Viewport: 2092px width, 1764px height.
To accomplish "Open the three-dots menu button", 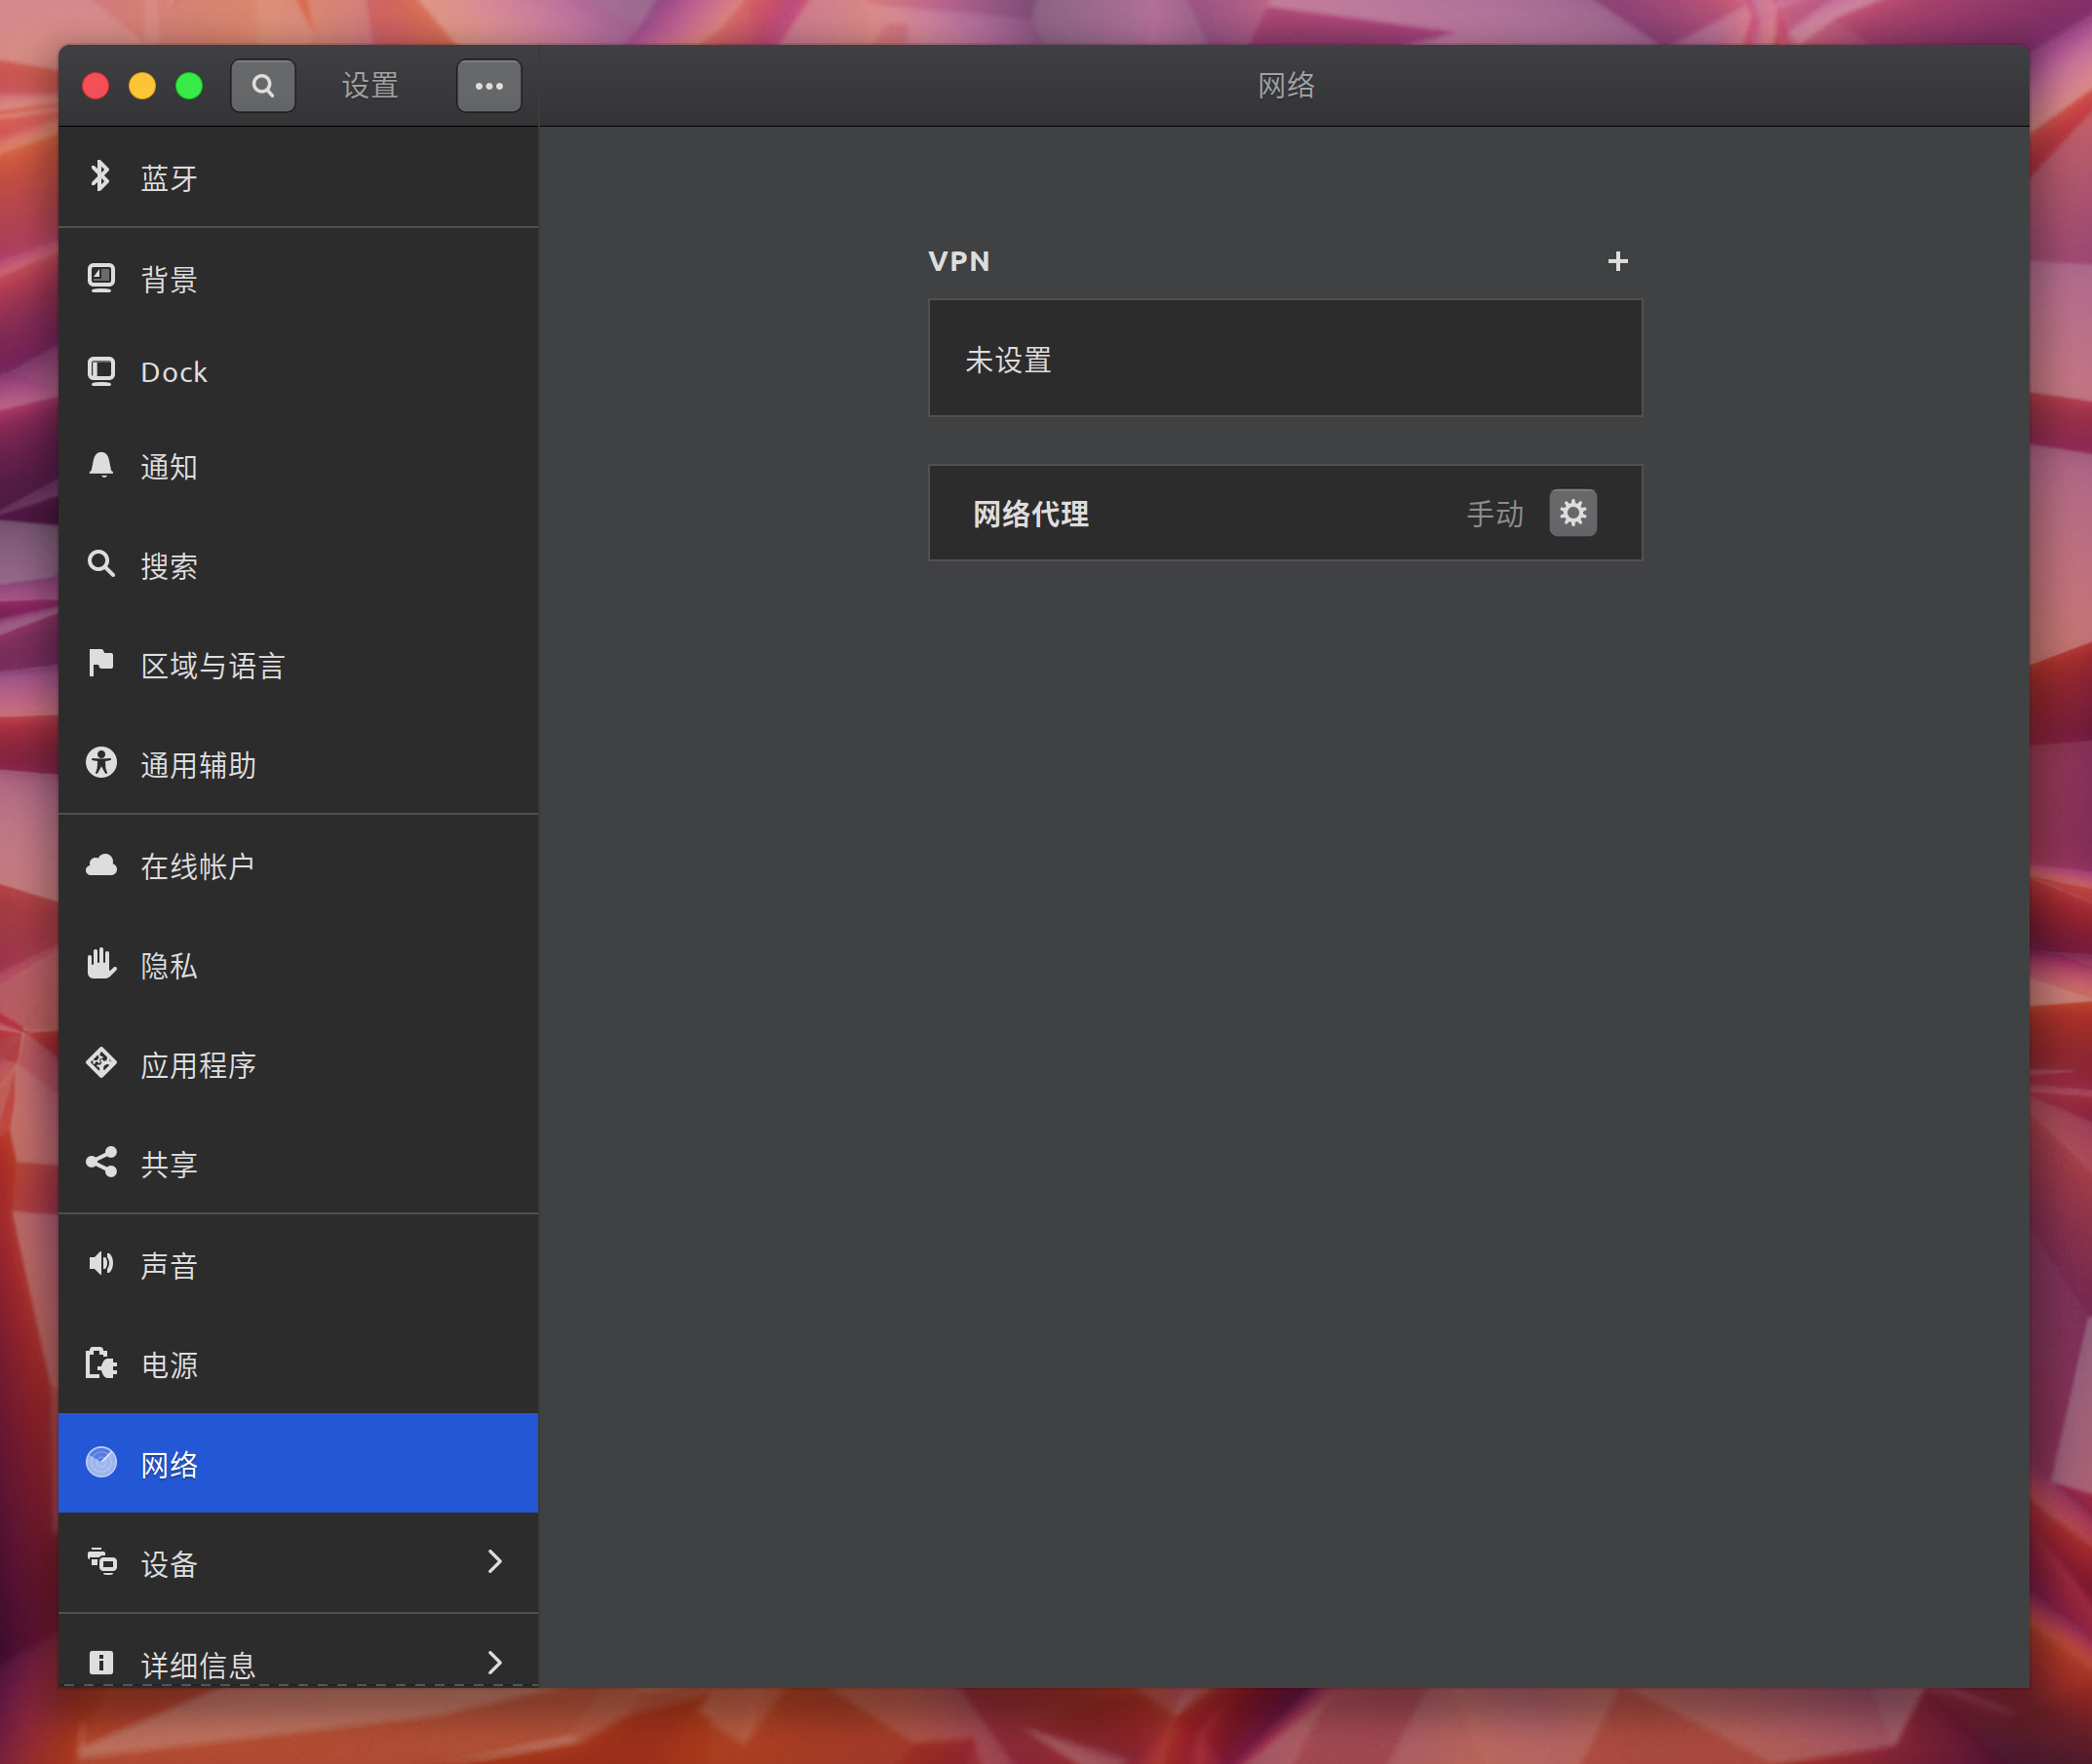I will pyautogui.click(x=488, y=86).
